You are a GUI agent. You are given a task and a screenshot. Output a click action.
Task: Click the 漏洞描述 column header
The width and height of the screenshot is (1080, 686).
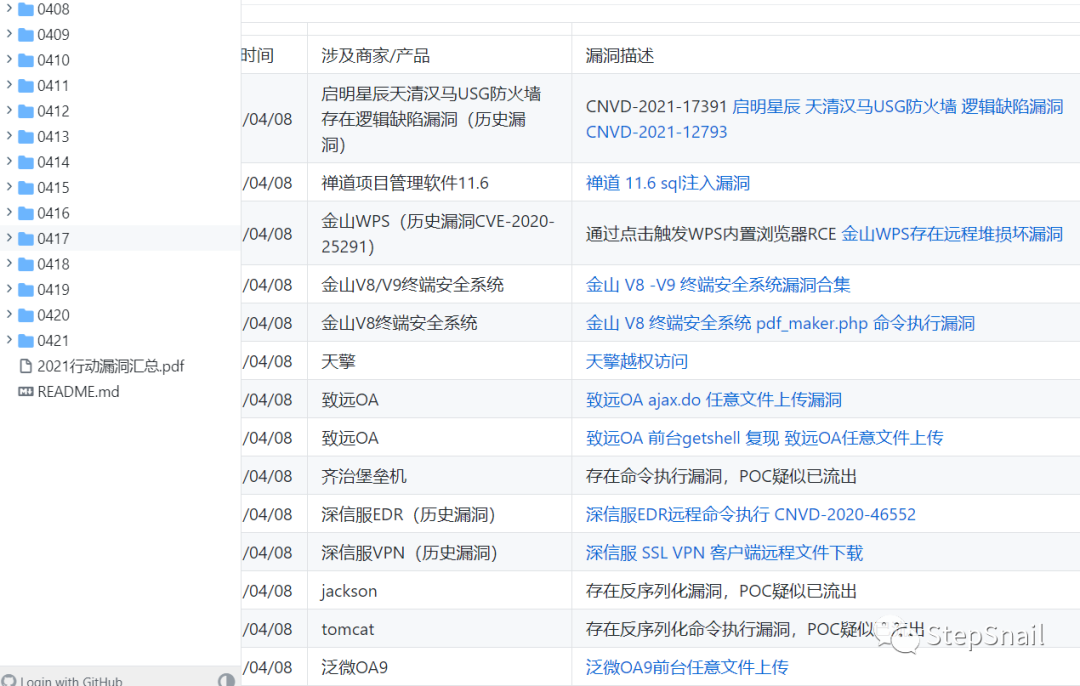click(x=620, y=55)
